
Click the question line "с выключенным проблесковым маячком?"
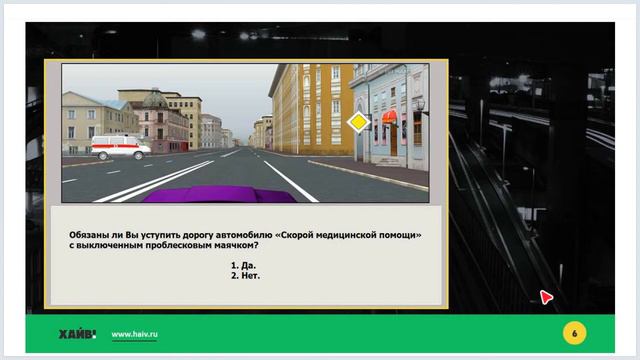164,245
